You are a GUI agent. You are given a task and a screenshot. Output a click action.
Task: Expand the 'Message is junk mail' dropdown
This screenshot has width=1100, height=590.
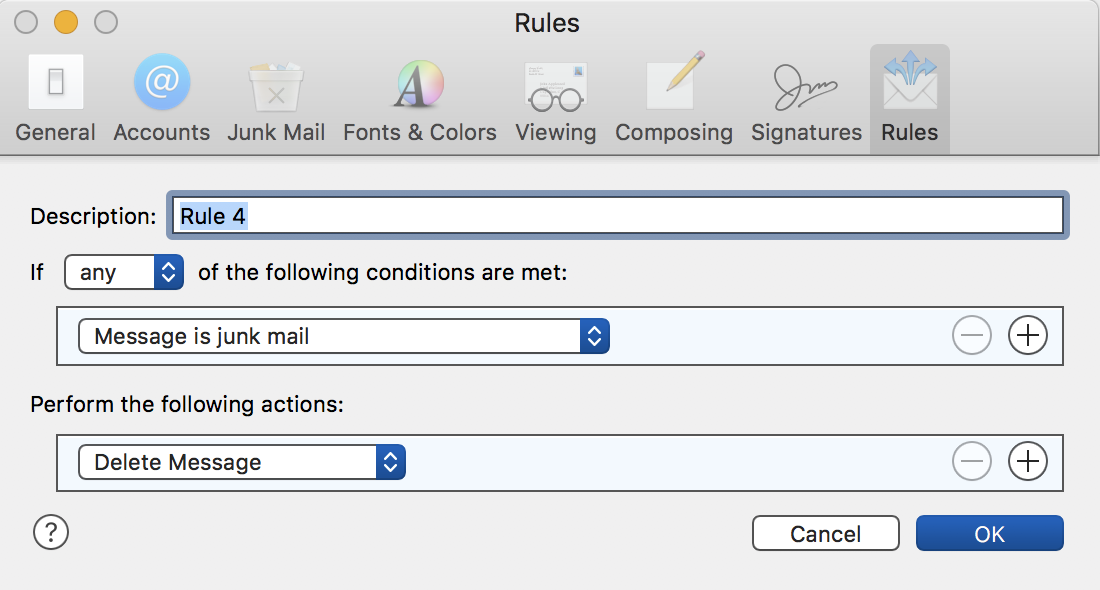[344, 337]
